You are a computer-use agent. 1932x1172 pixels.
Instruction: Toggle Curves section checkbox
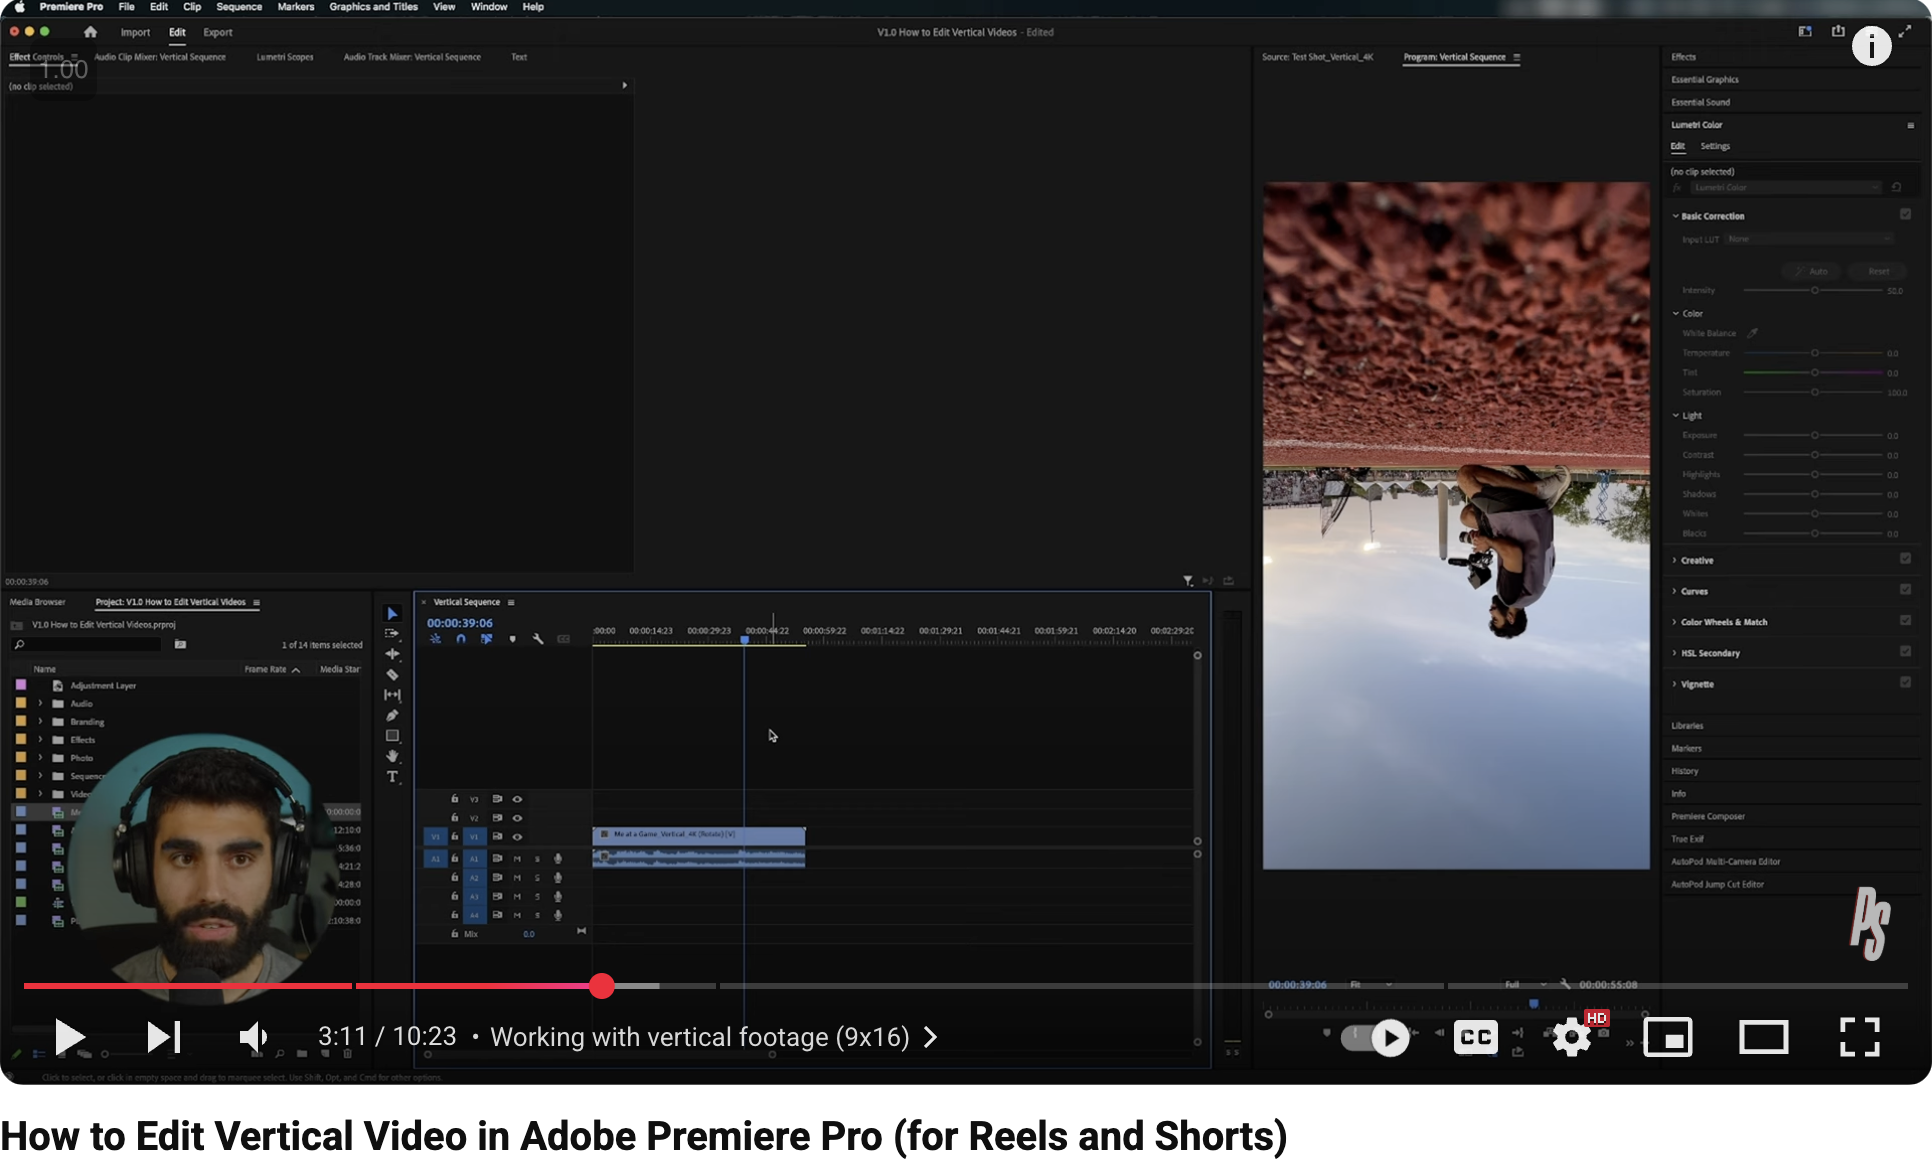(1905, 590)
